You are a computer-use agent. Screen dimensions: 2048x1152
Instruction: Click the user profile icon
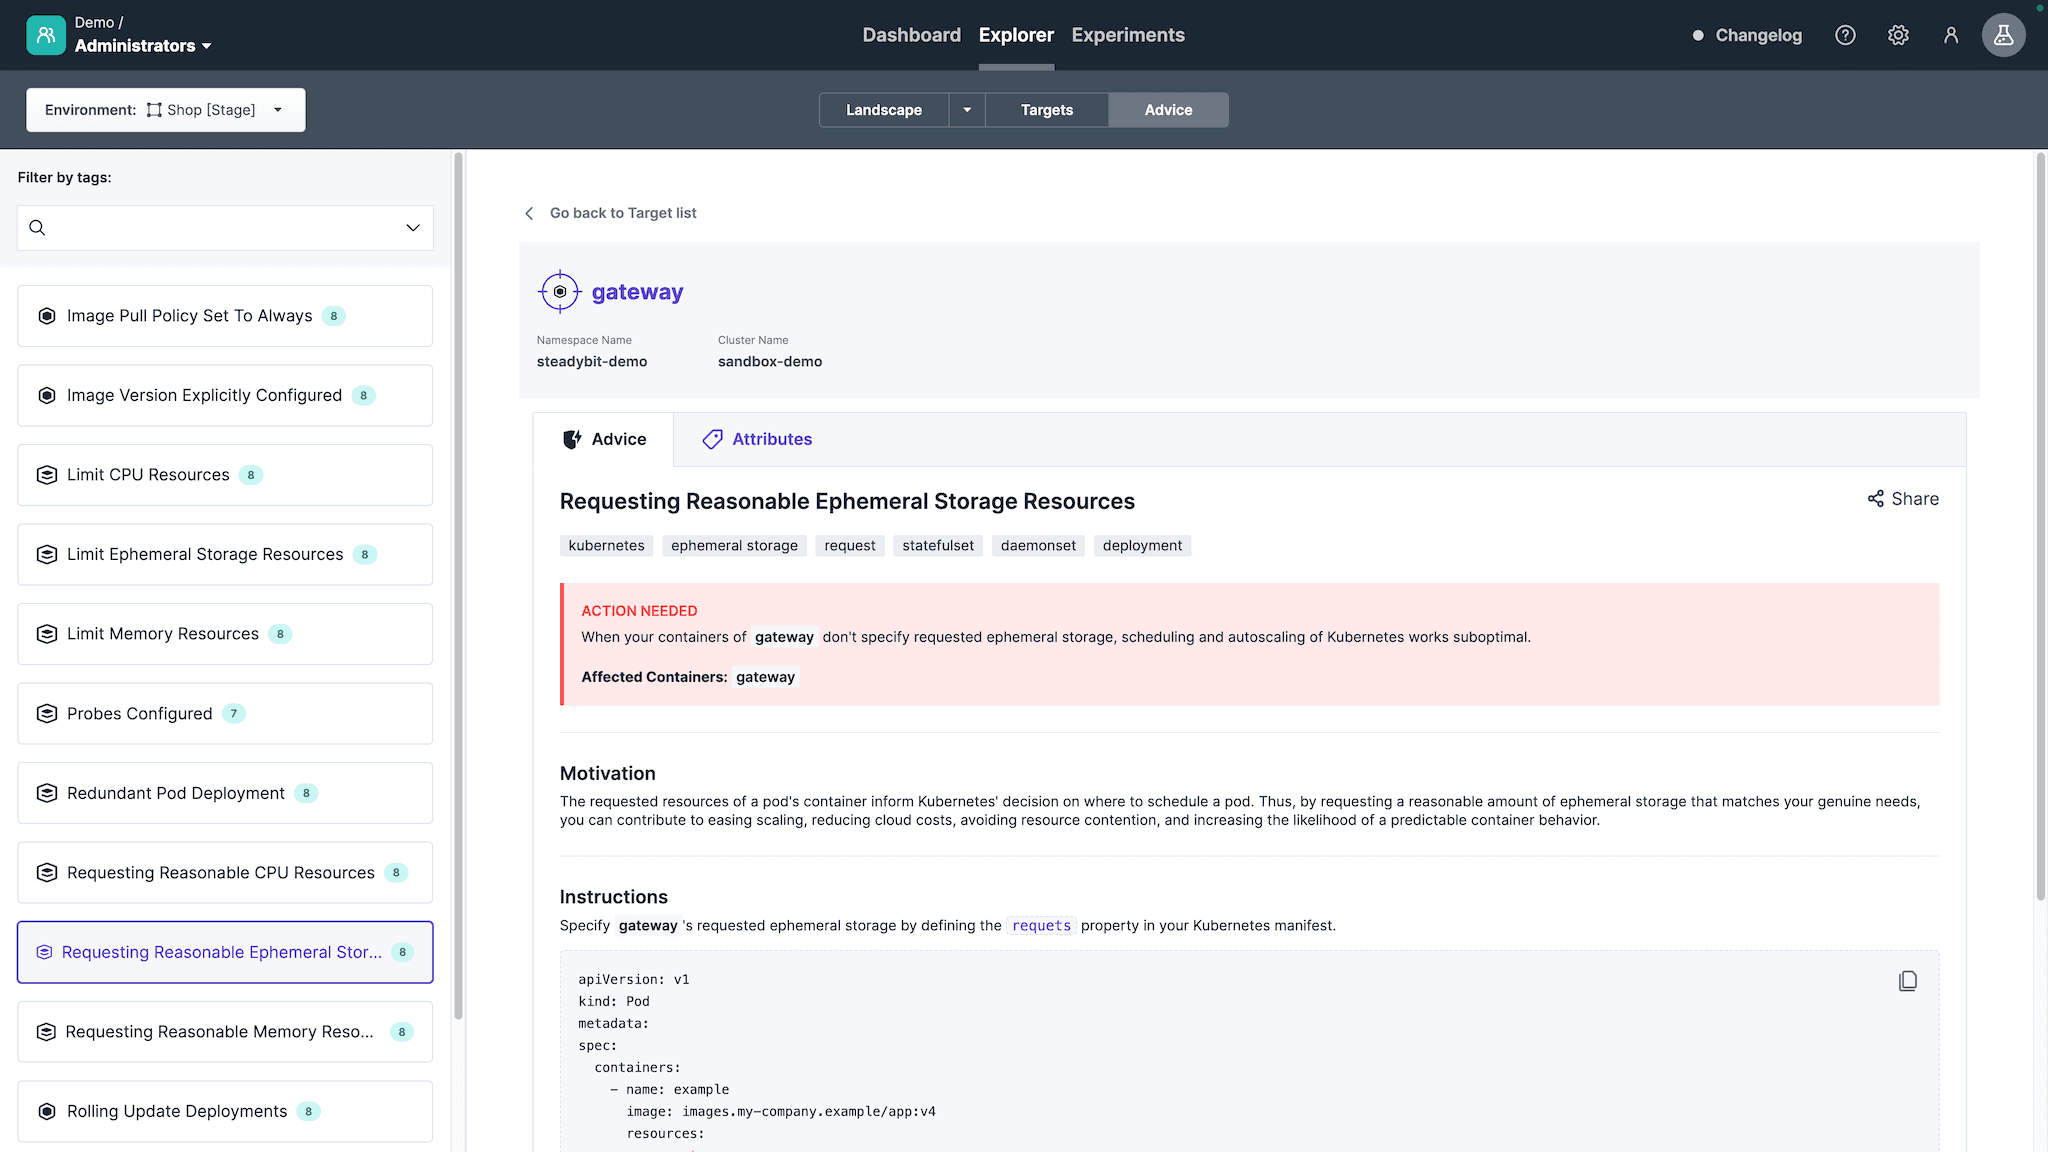point(1950,35)
